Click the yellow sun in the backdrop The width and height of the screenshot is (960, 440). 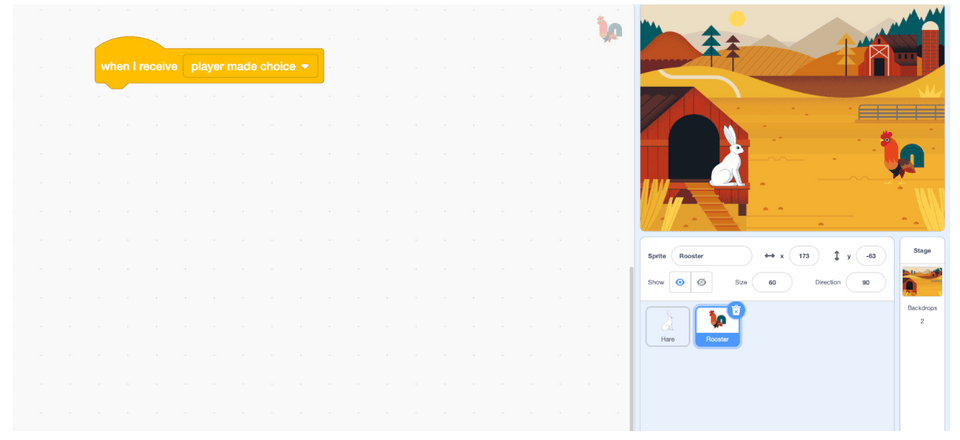(737, 19)
